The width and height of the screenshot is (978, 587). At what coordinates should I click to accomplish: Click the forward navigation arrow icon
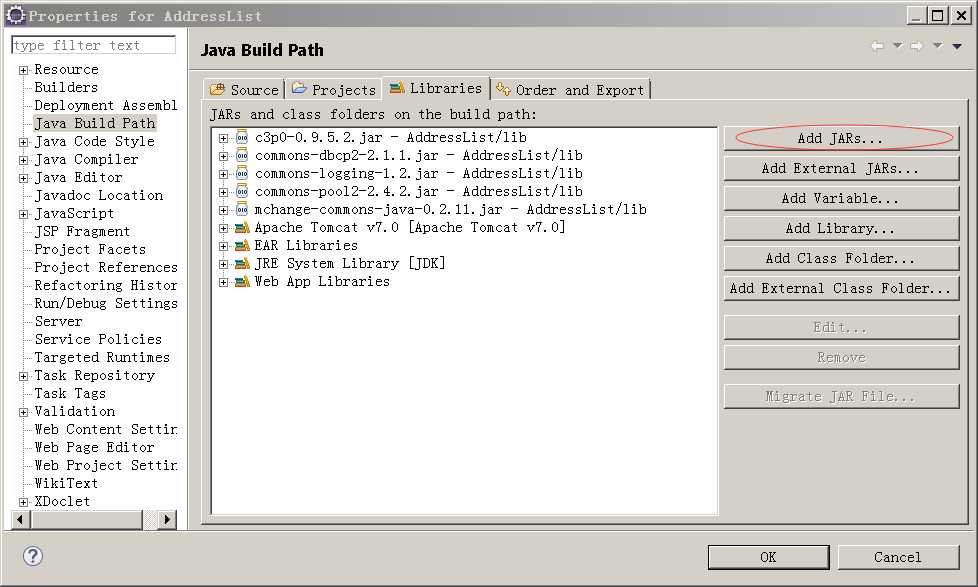coord(917,46)
